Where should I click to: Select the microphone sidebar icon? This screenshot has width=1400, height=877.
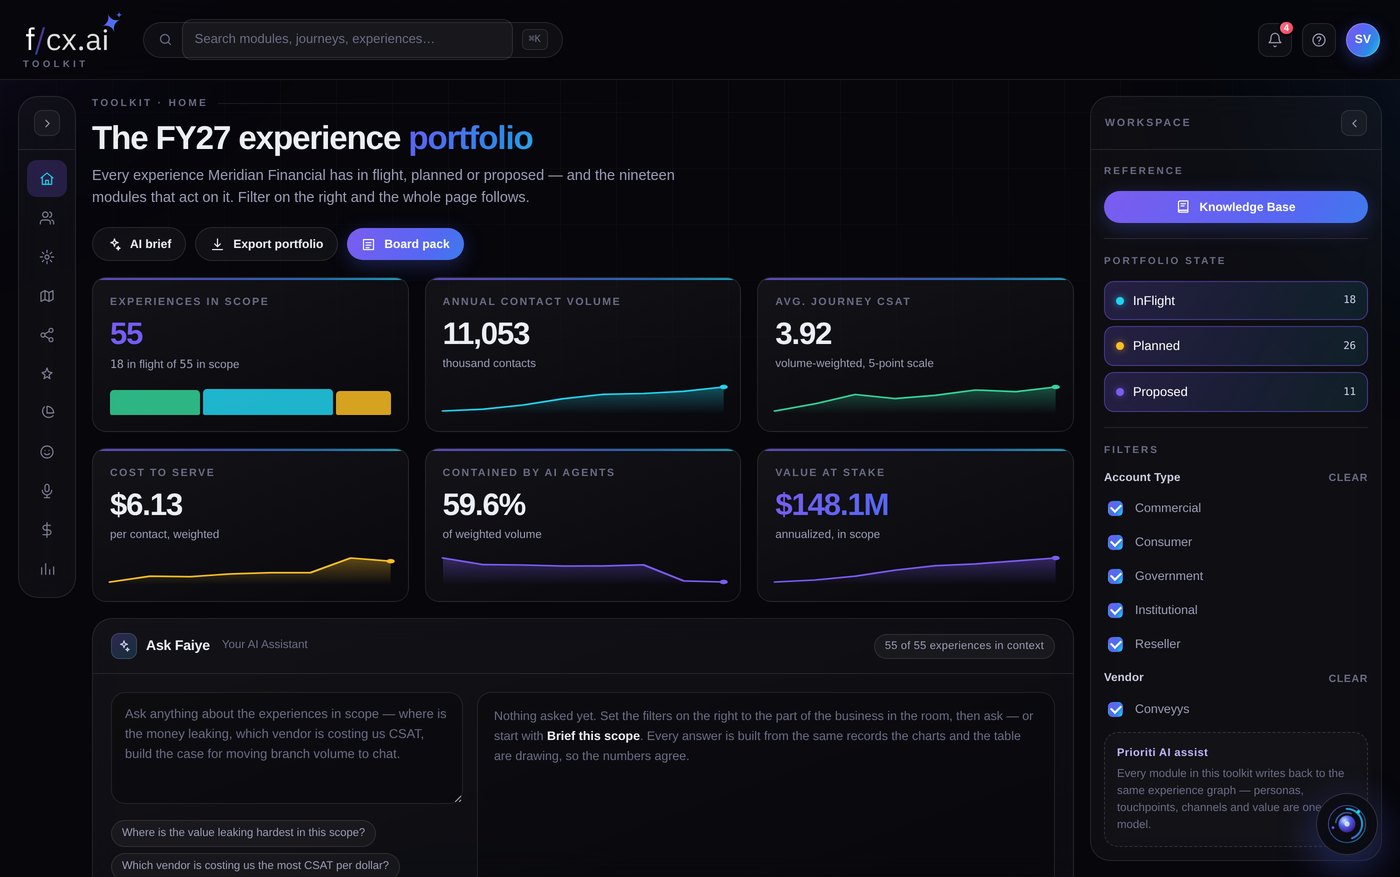coord(47,491)
